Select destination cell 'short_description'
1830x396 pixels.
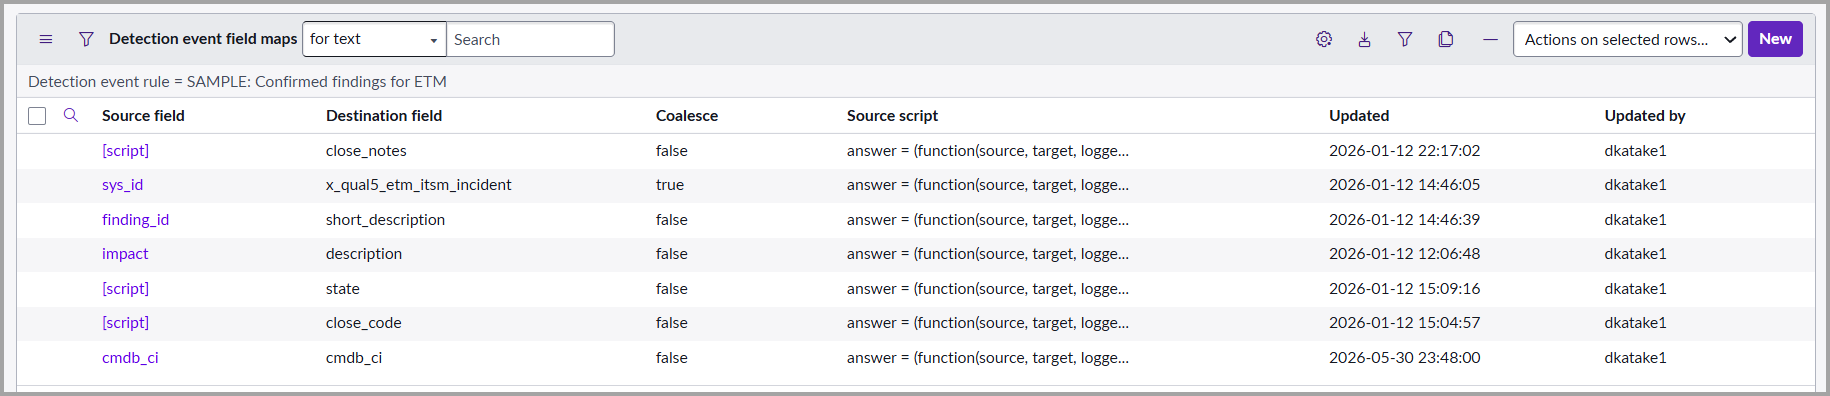(385, 220)
